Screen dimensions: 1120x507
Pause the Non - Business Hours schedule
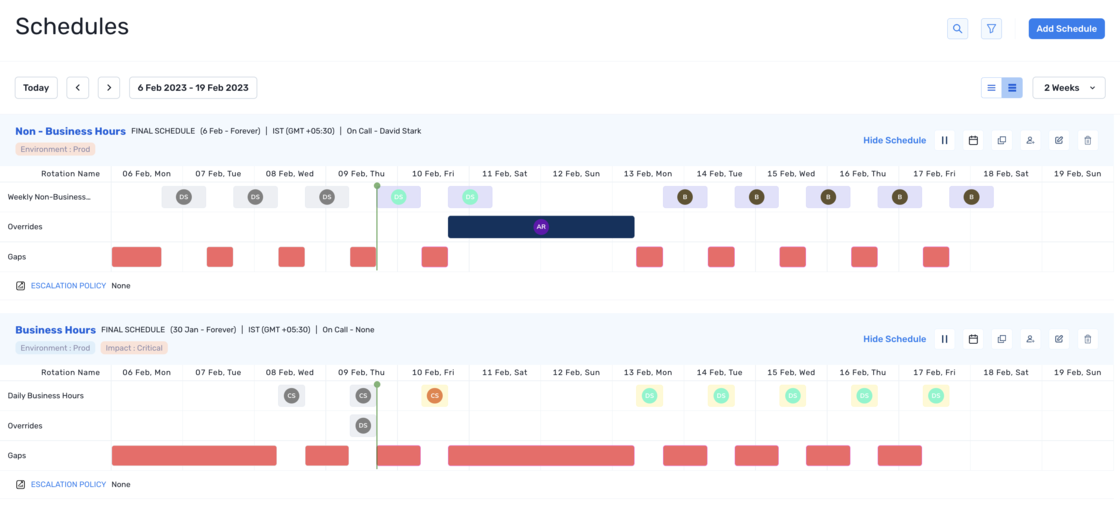944,141
